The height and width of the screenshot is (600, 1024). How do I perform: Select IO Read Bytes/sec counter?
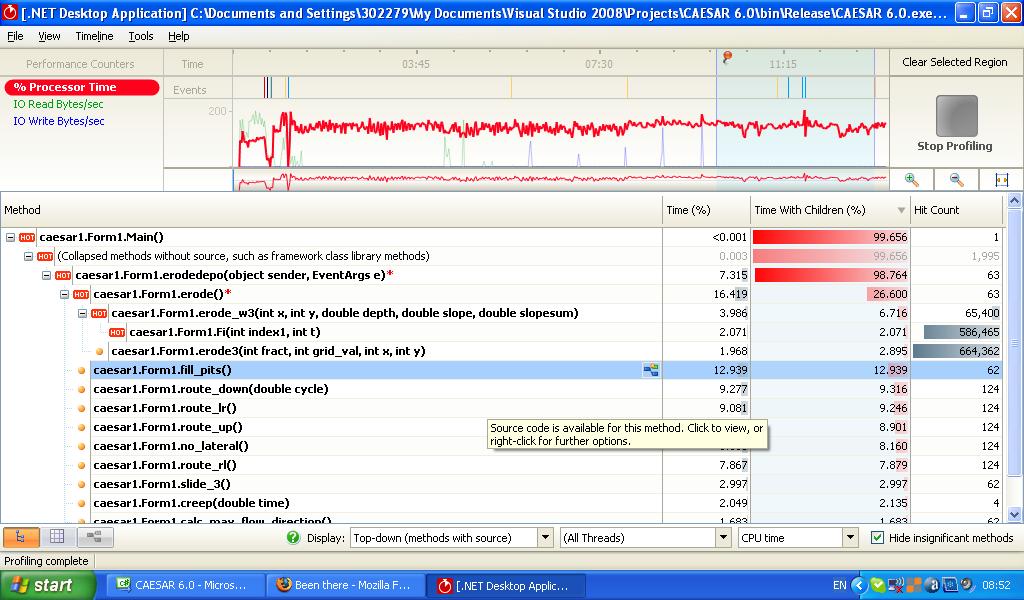point(58,104)
